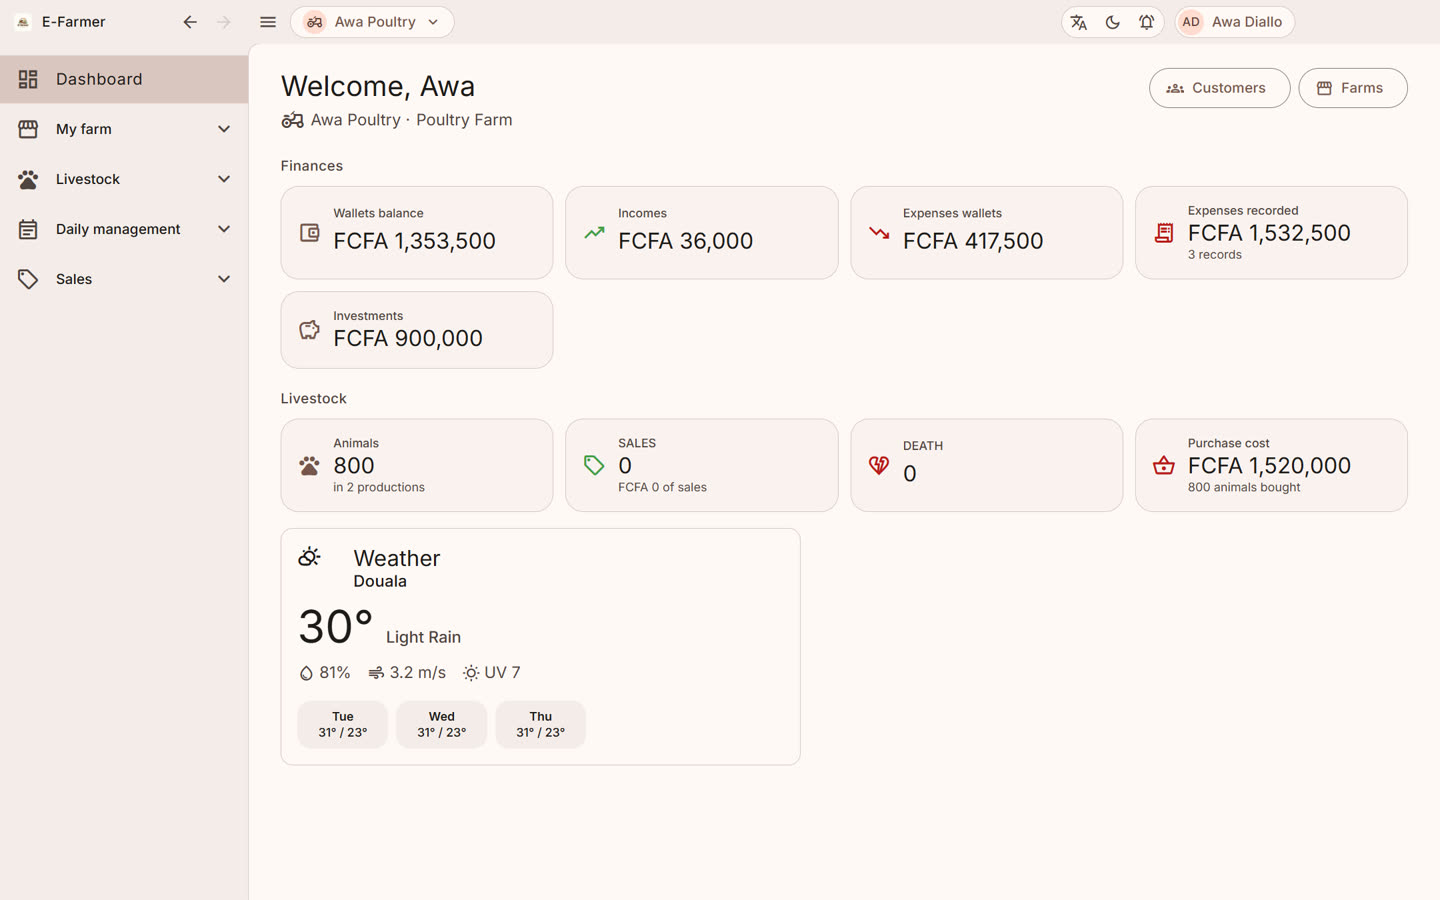Select Dashboard in the sidebar

point(124,79)
